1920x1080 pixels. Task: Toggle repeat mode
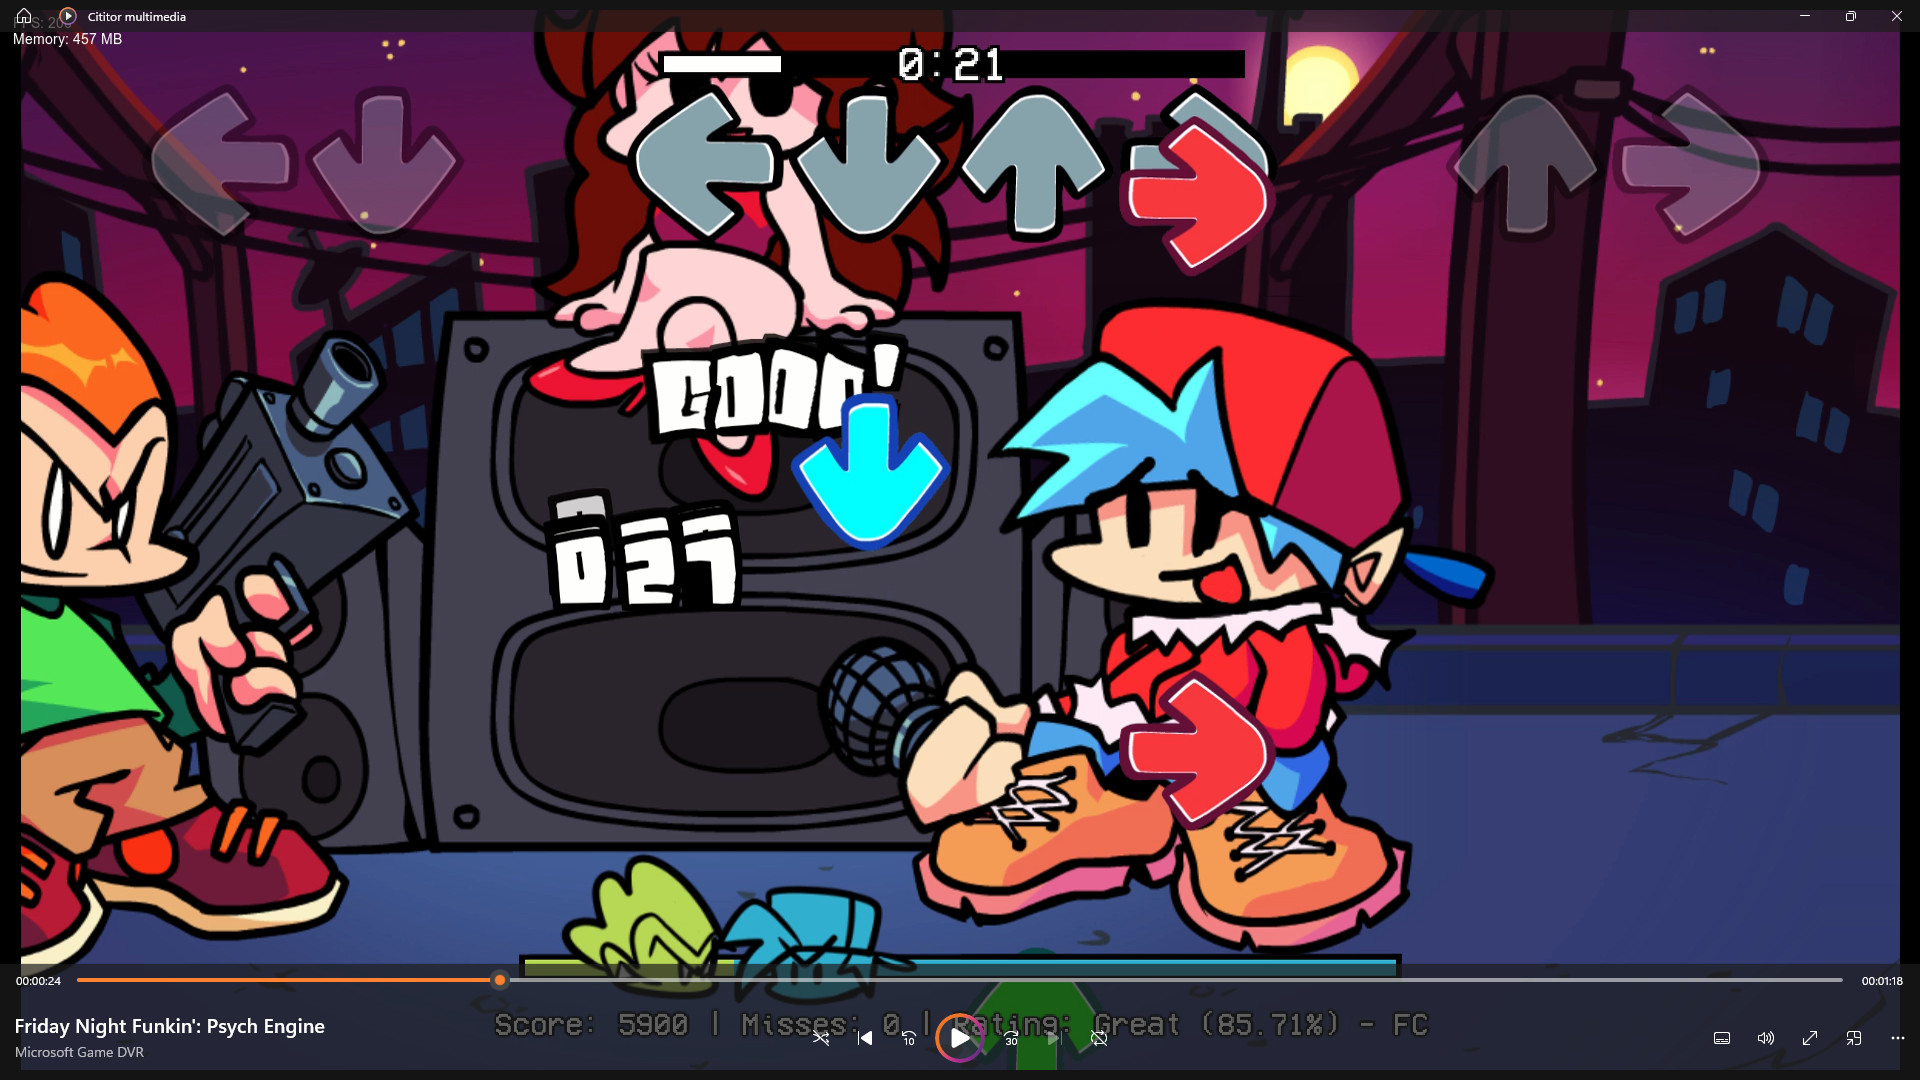pyautogui.click(x=1099, y=1038)
